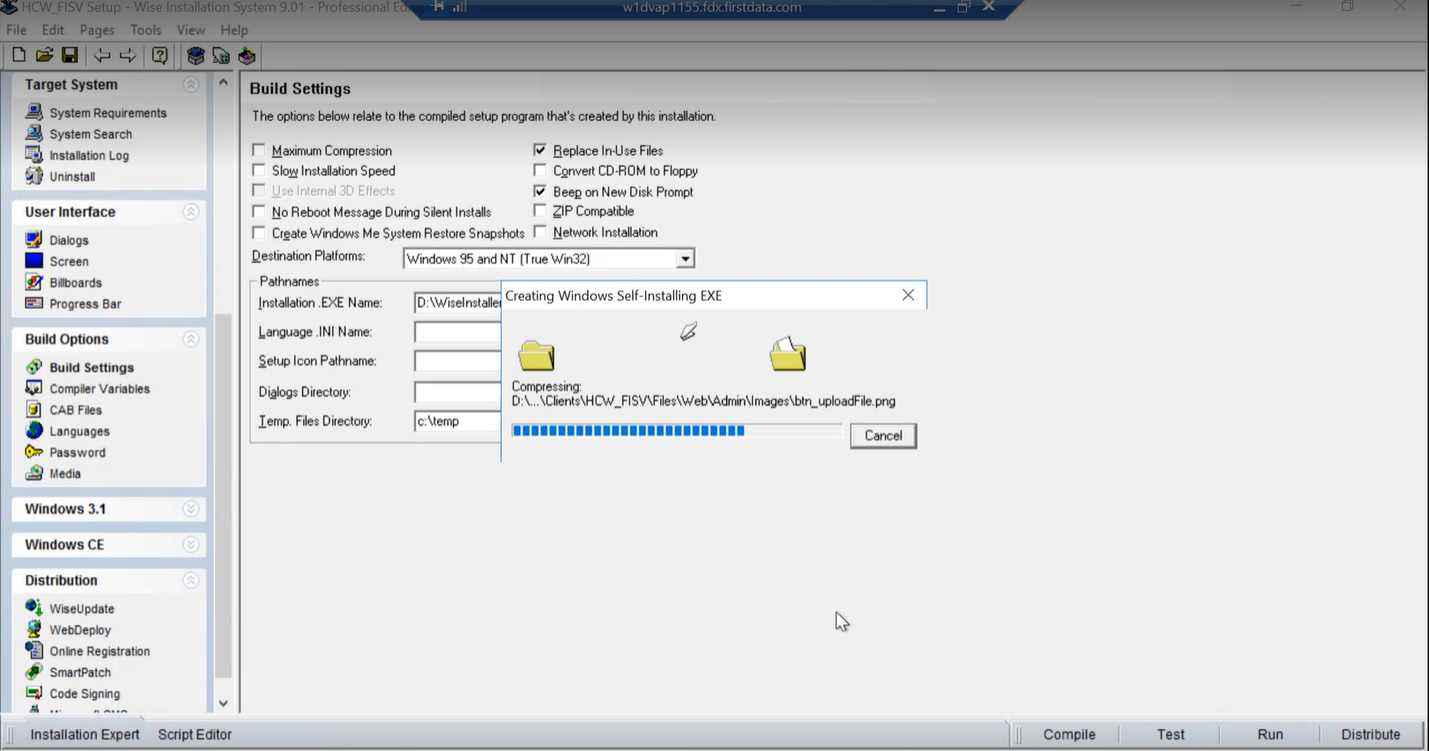Select the blue Screen page icon
The width and height of the screenshot is (1429, 751).
[x=34, y=261]
